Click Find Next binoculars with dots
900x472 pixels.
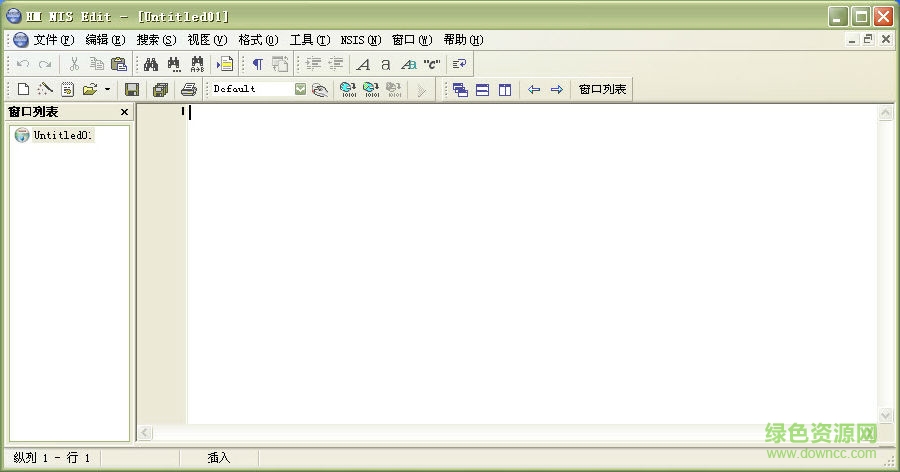point(174,64)
